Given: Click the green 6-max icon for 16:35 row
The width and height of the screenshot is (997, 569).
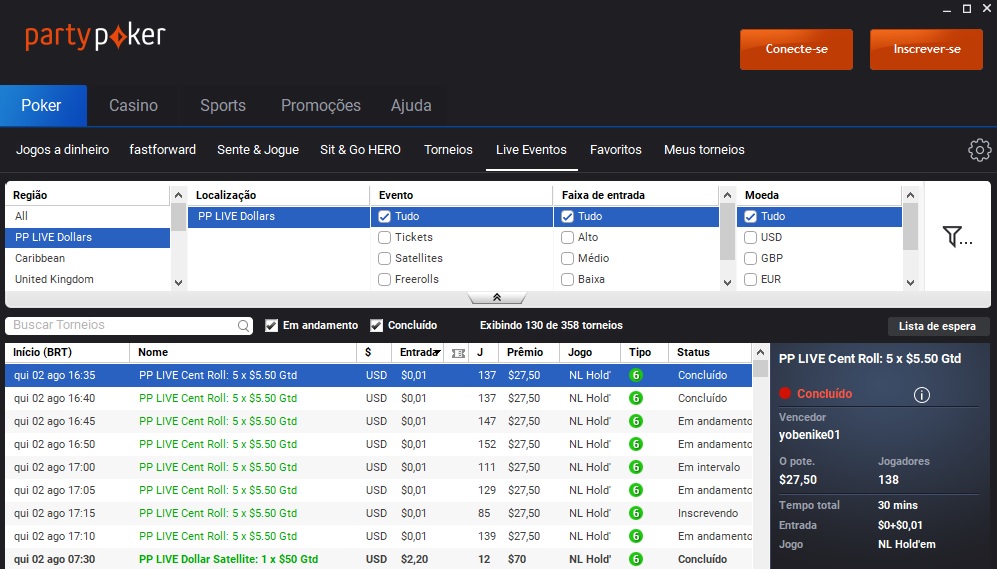Looking at the screenshot, I should 635,375.
